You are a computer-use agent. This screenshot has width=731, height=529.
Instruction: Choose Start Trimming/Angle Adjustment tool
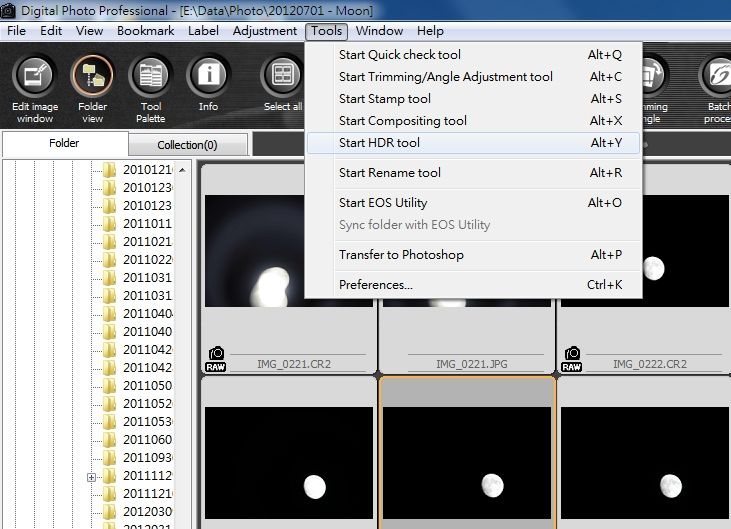(x=474, y=77)
